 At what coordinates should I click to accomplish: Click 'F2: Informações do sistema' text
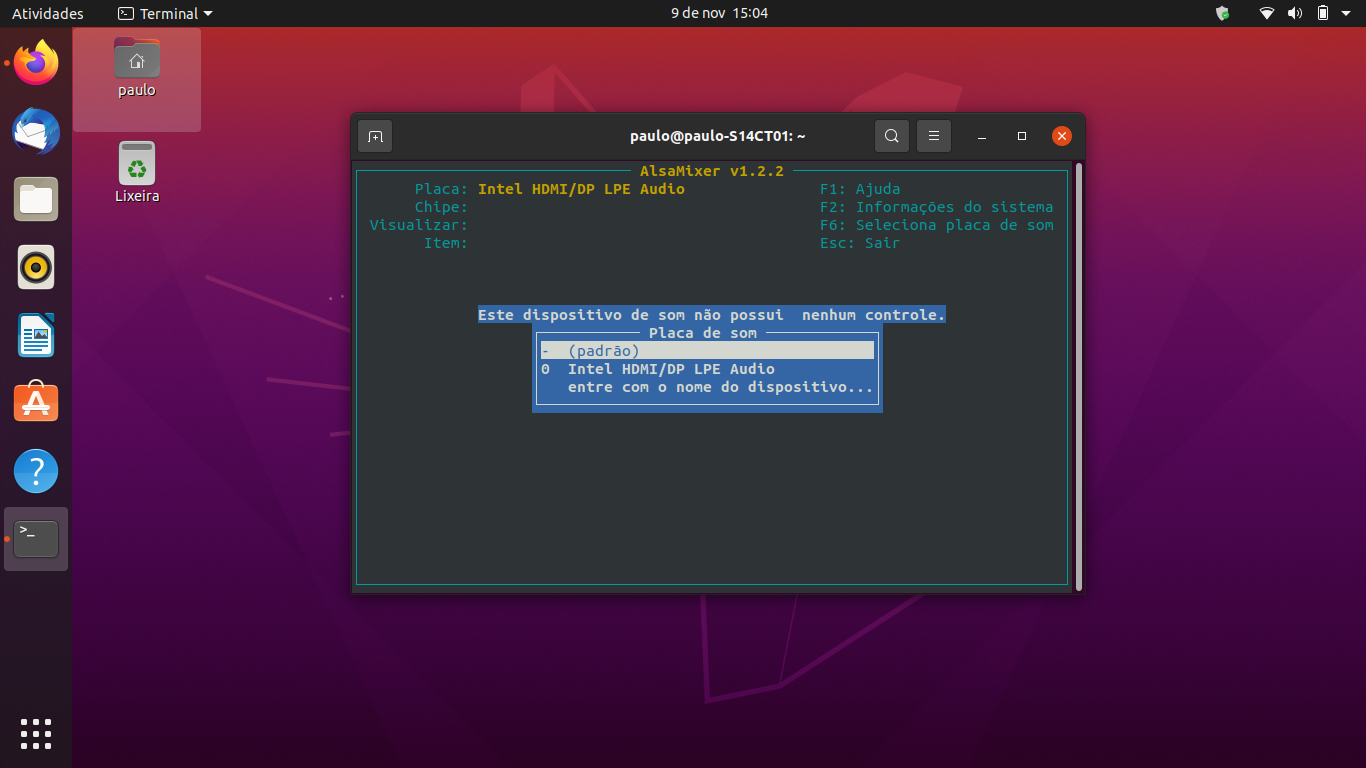click(x=936, y=207)
